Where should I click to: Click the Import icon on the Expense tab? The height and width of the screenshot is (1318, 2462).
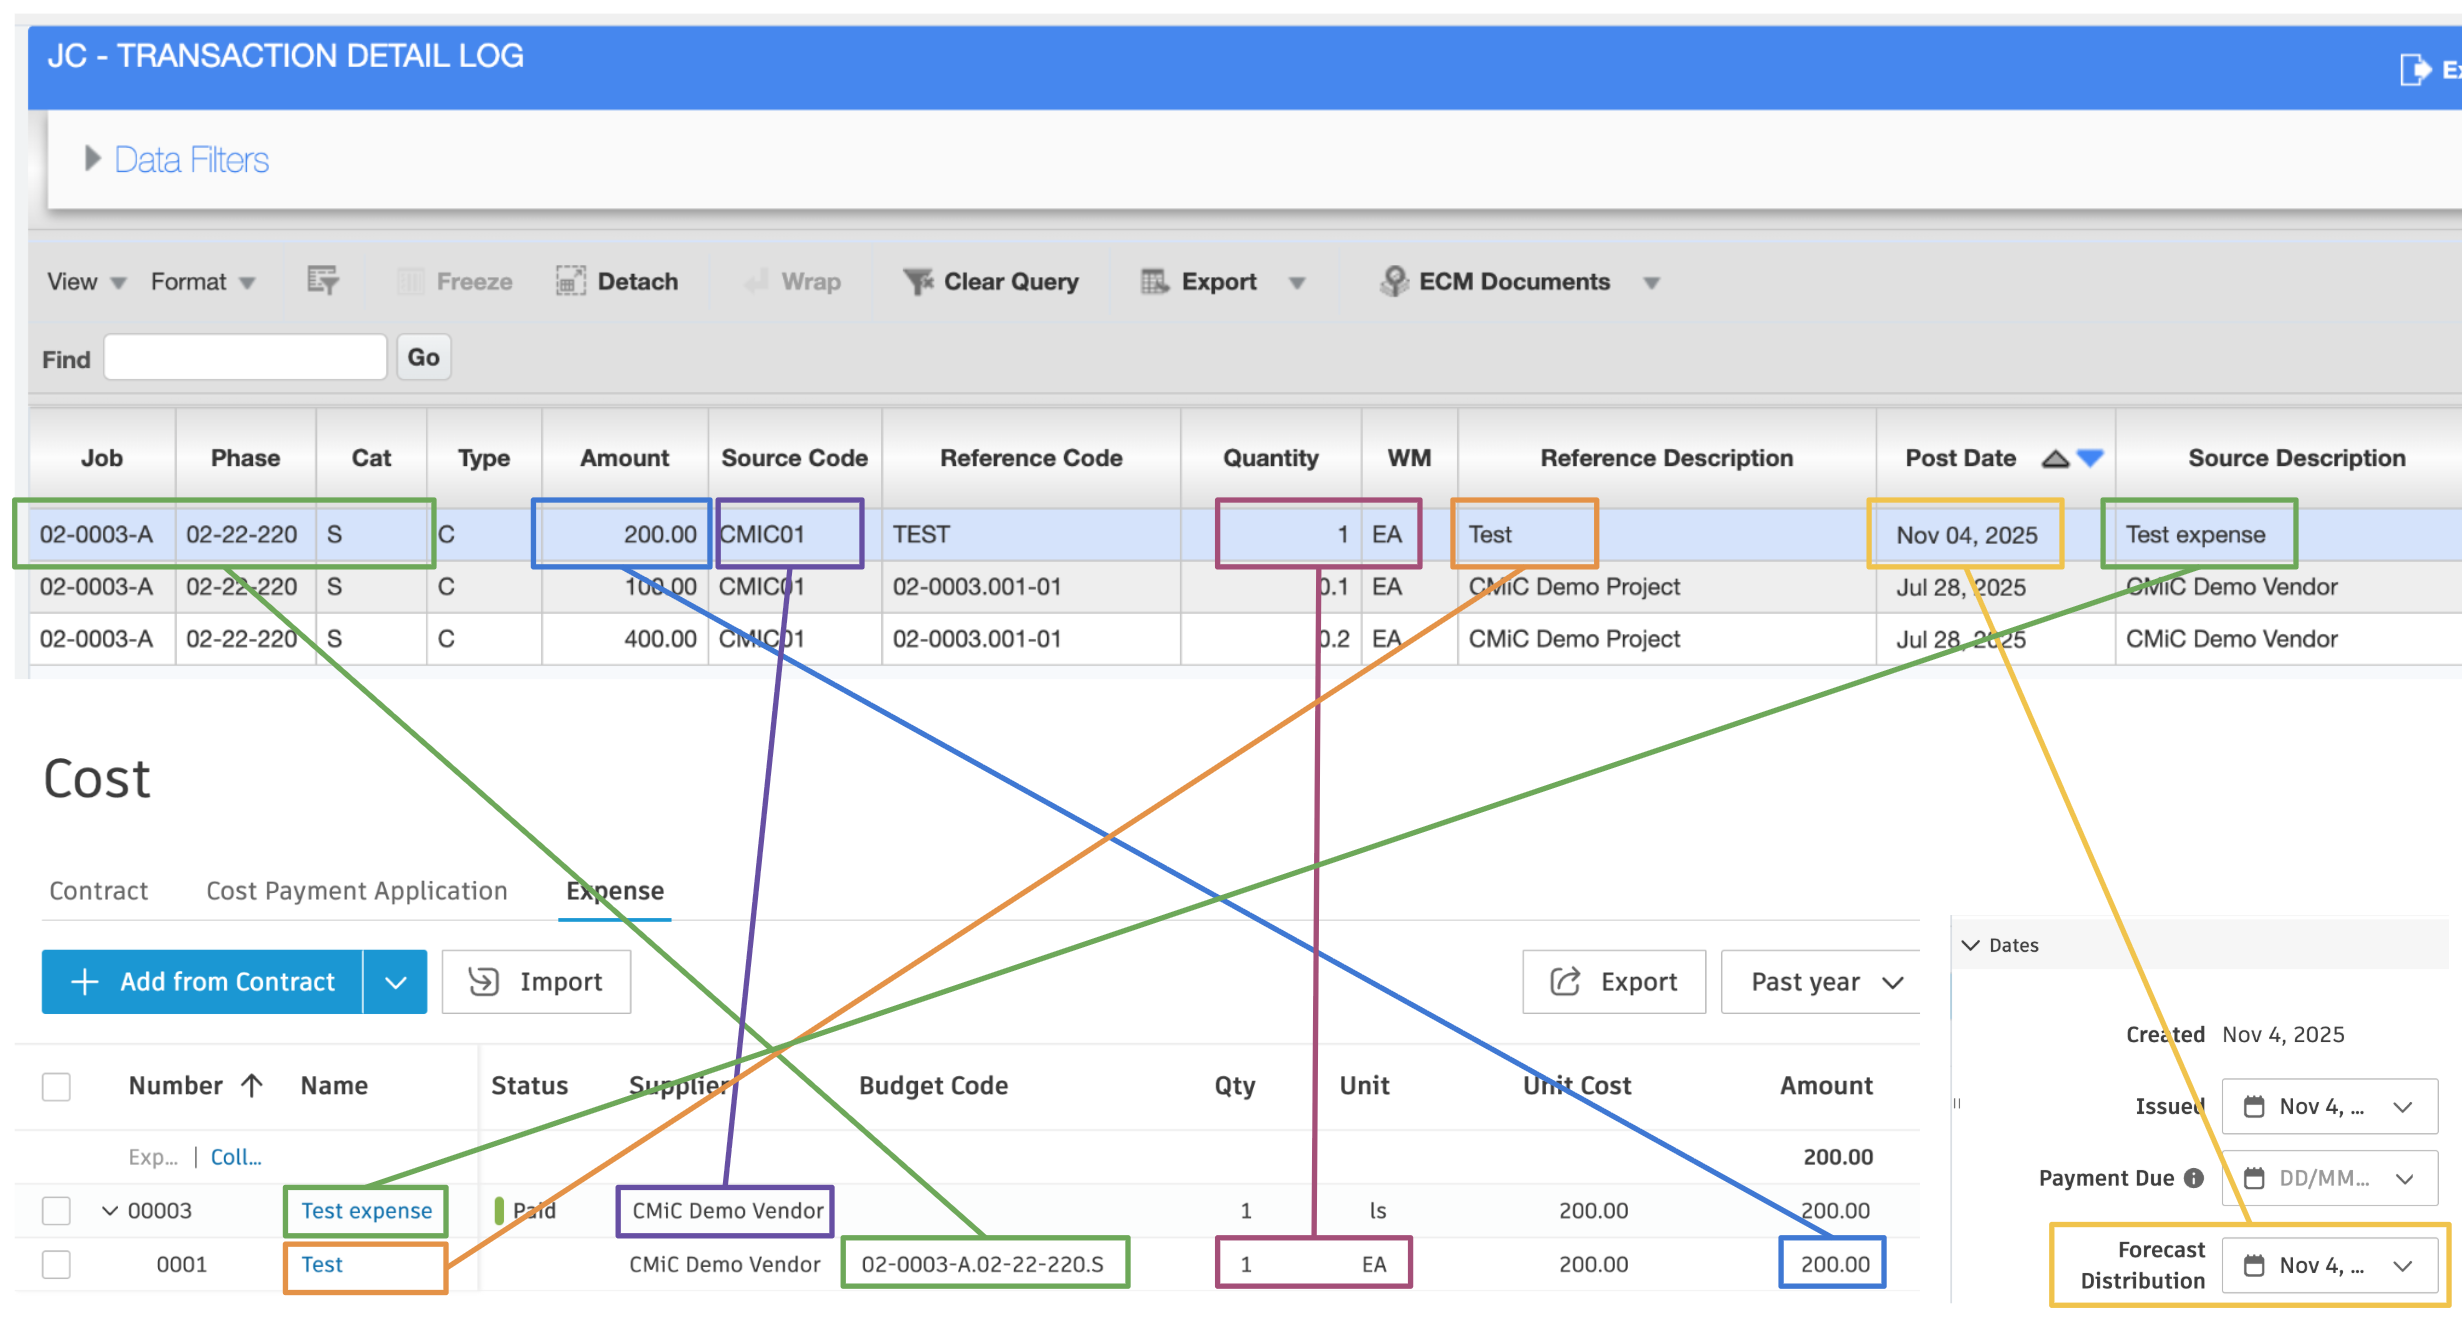click(484, 981)
